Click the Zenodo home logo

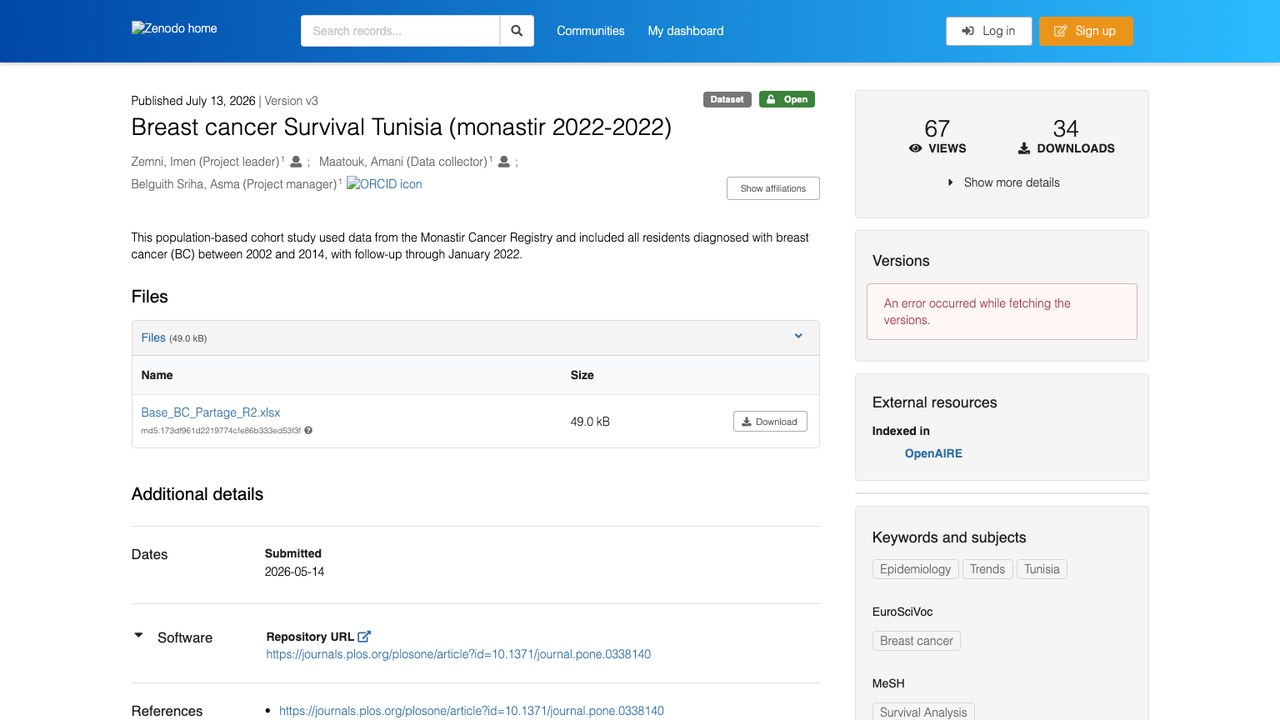point(174,28)
